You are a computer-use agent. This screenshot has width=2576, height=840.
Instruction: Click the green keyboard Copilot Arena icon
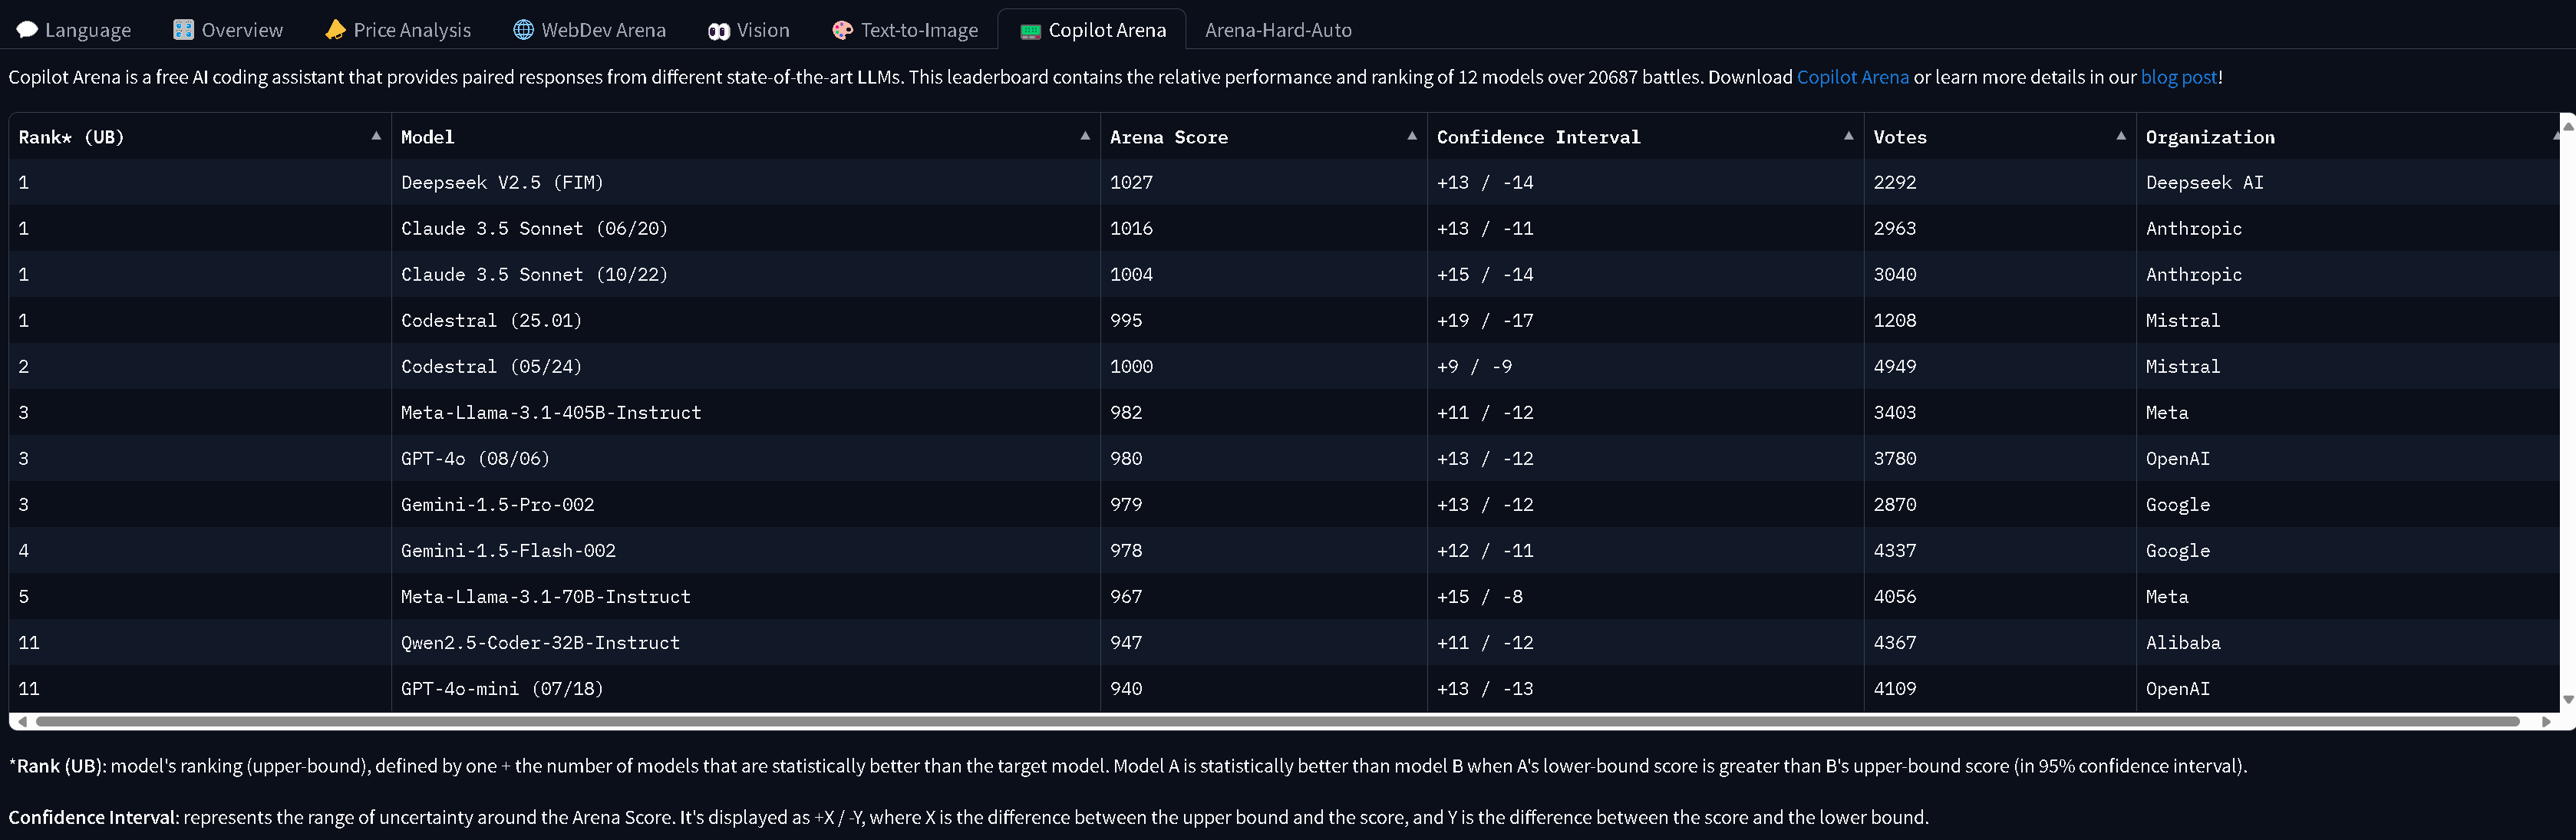[x=1030, y=31]
